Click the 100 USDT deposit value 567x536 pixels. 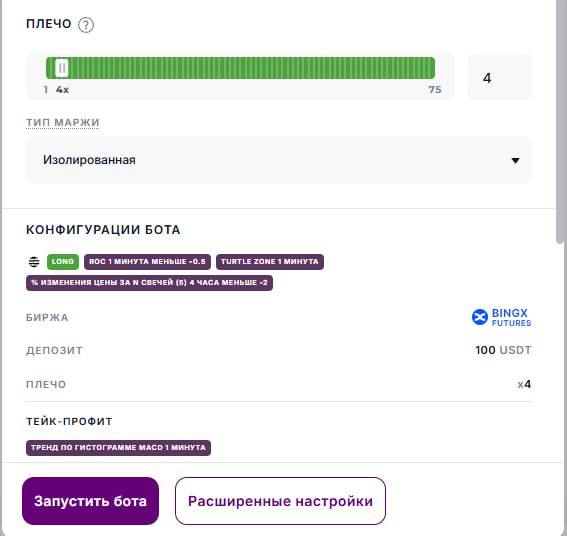[503, 350]
